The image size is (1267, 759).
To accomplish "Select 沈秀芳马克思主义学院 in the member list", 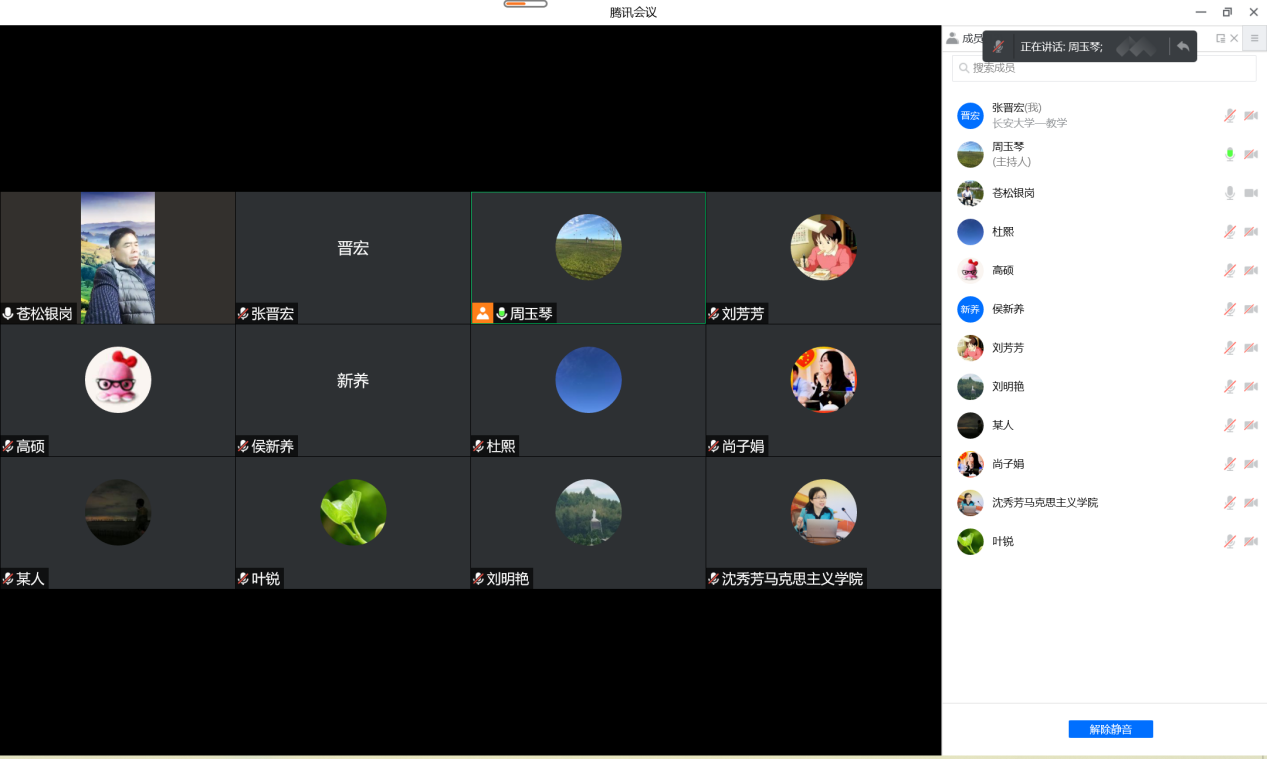I will (1044, 502).
